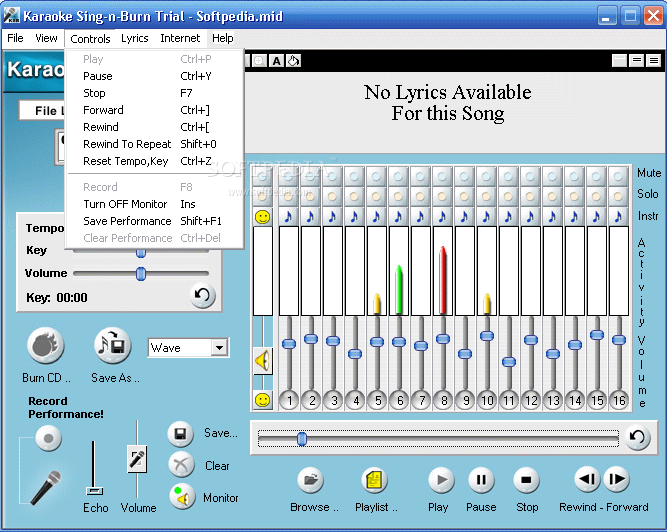Viewport: 667px width, 532px height.
Task: Mute channel 6
Action: coord(399,176)
